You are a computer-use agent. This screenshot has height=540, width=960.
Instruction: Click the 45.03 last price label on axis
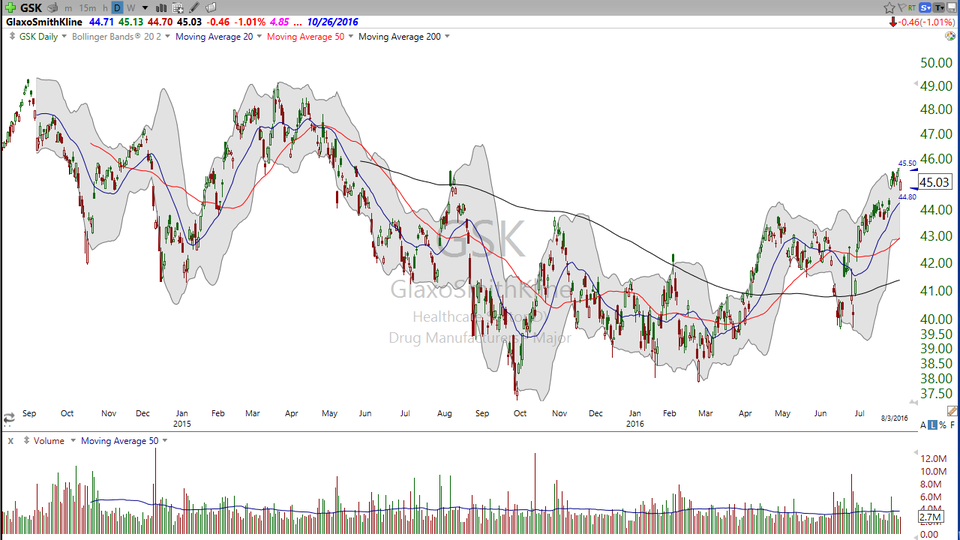click(934, 182)
